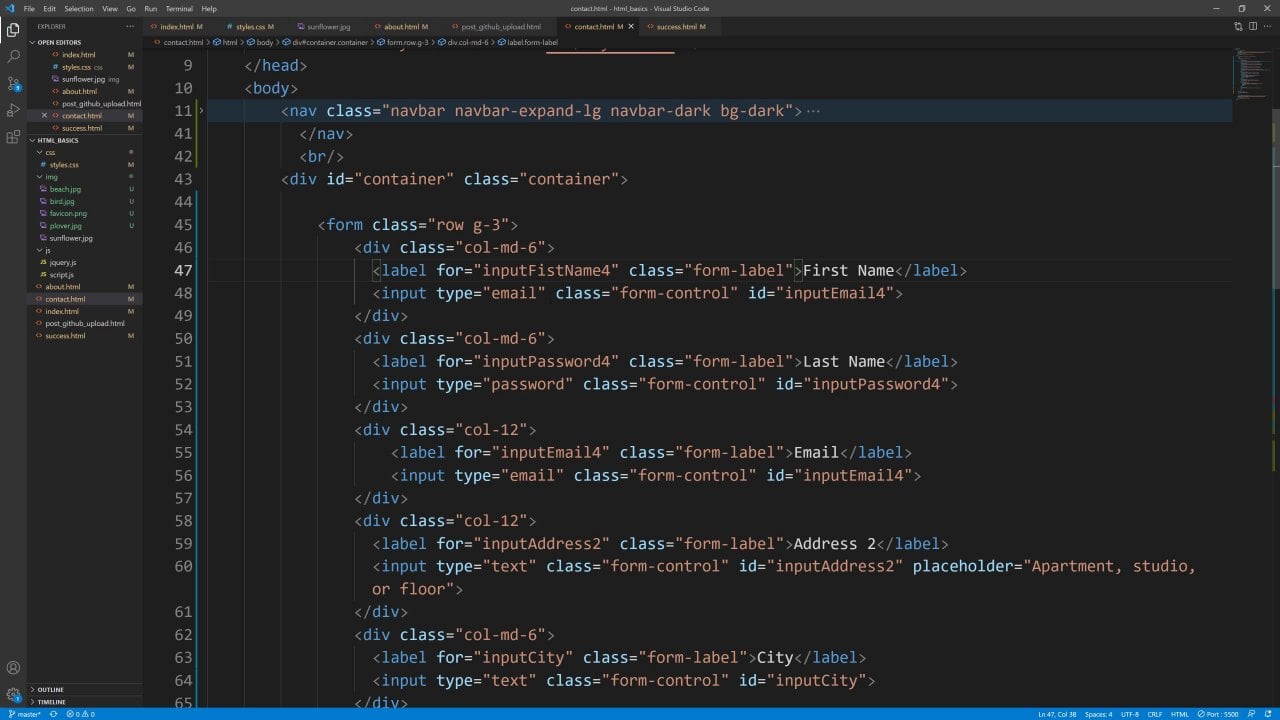Viewport: 1280px width, 720px height.
Task: Open the Extensions view
Action: tap(13, 137)
